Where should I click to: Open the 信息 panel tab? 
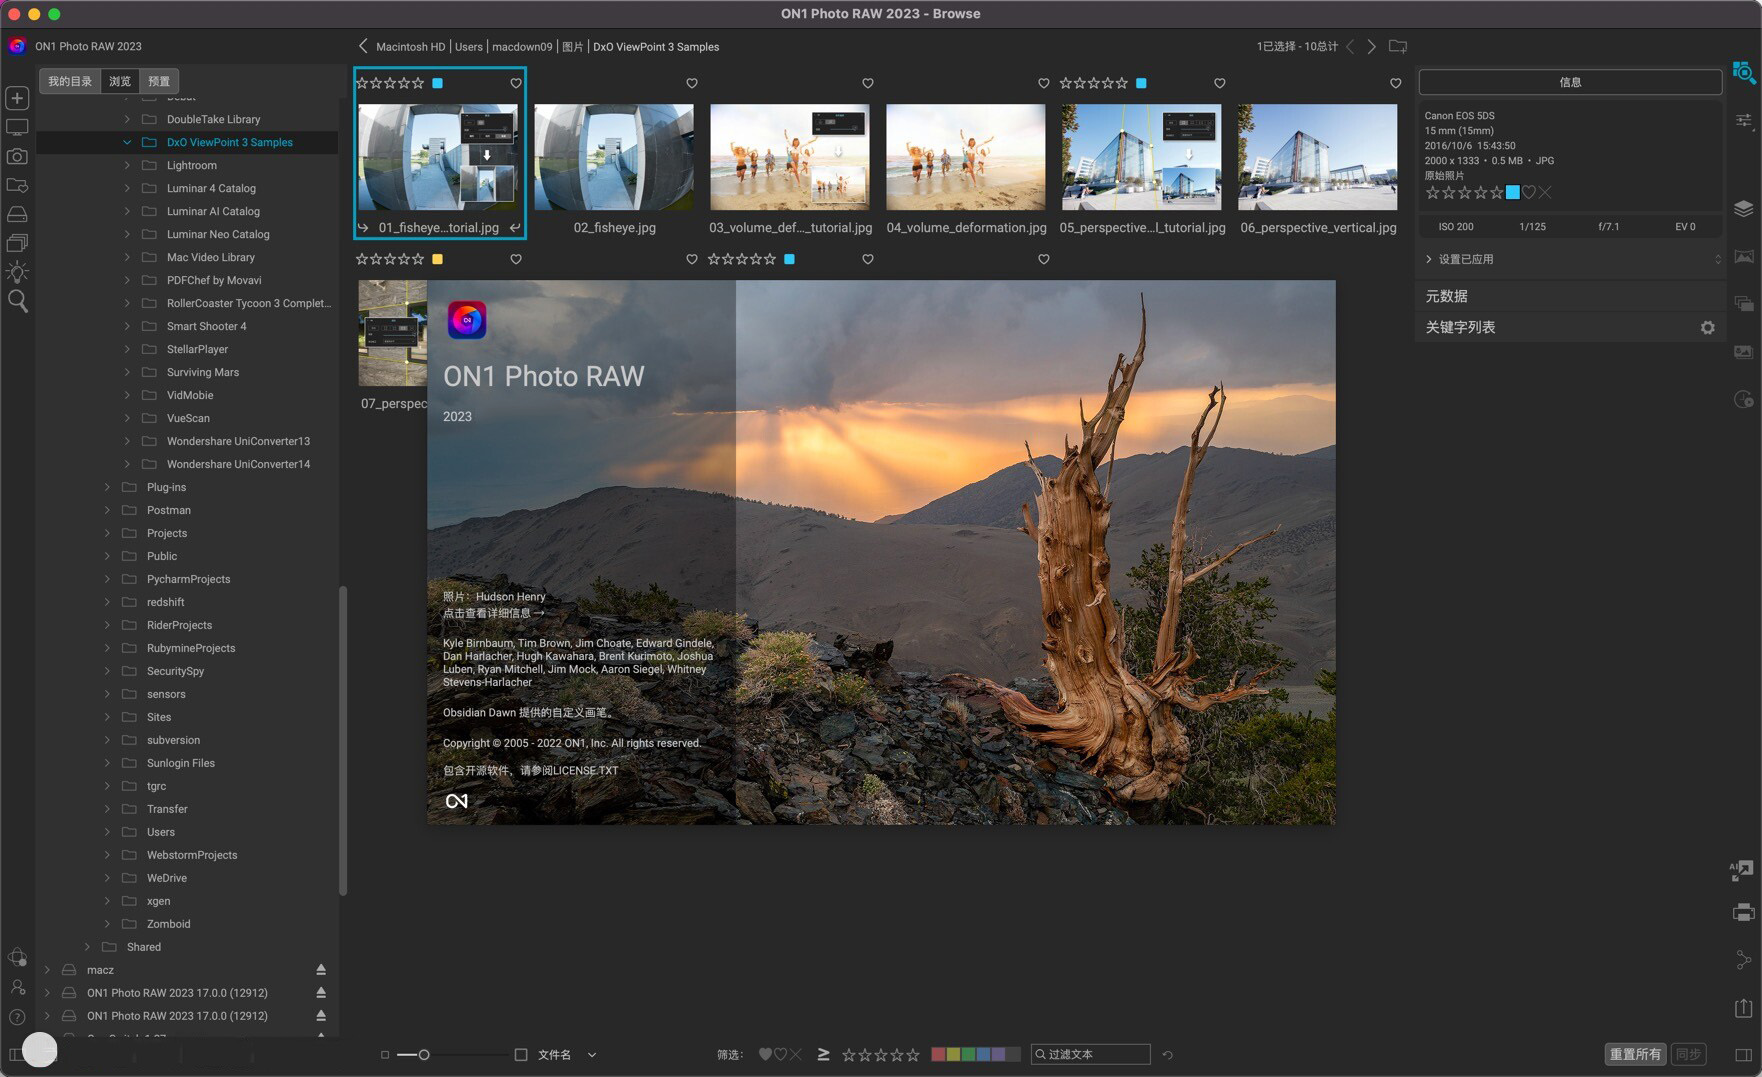pos(1570,82)
